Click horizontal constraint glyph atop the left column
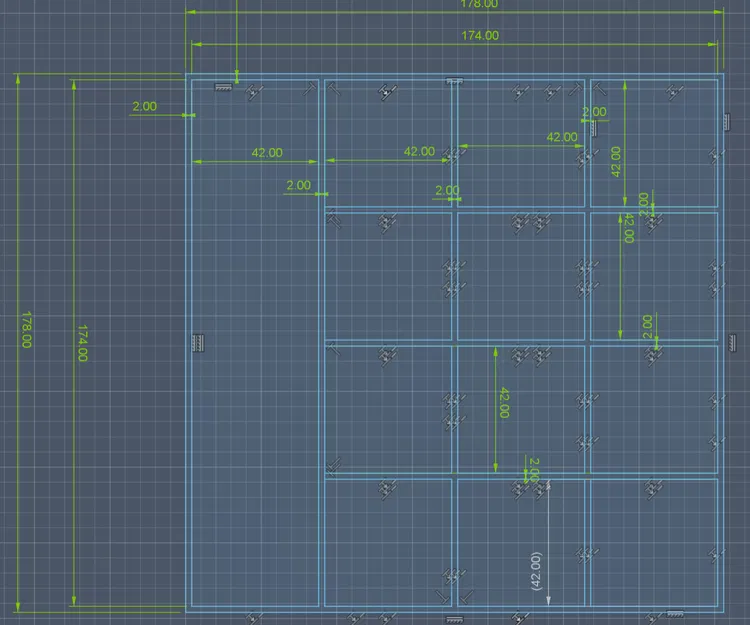Viewport: 750px width, 625px height. (223, 87)
